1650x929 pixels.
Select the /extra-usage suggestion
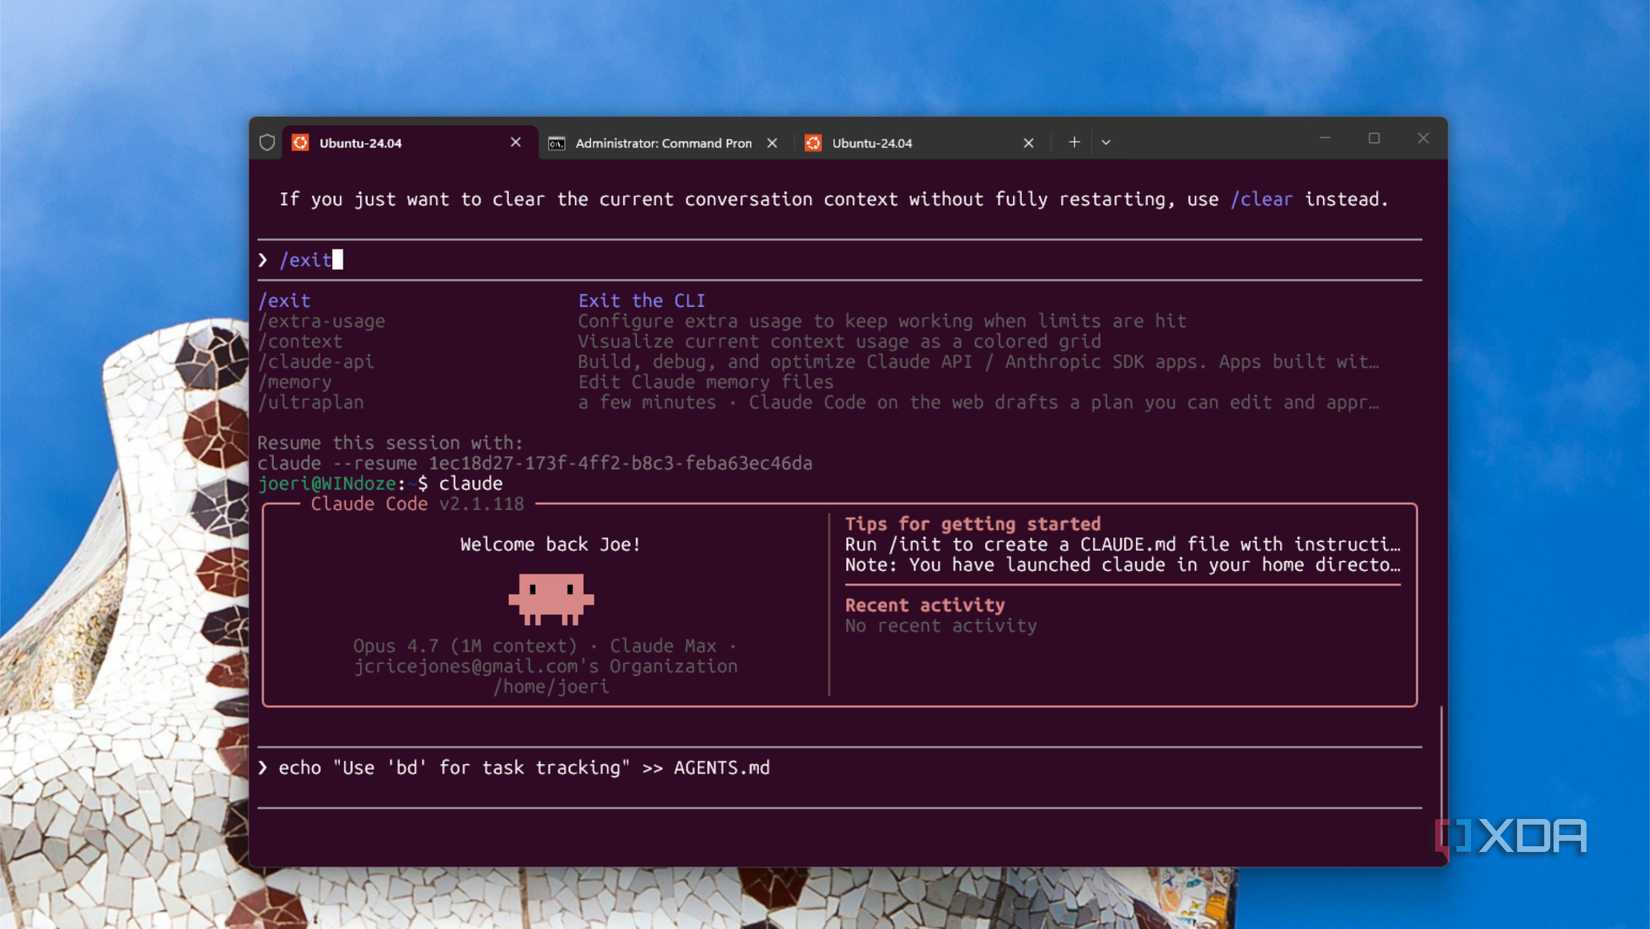321,321
